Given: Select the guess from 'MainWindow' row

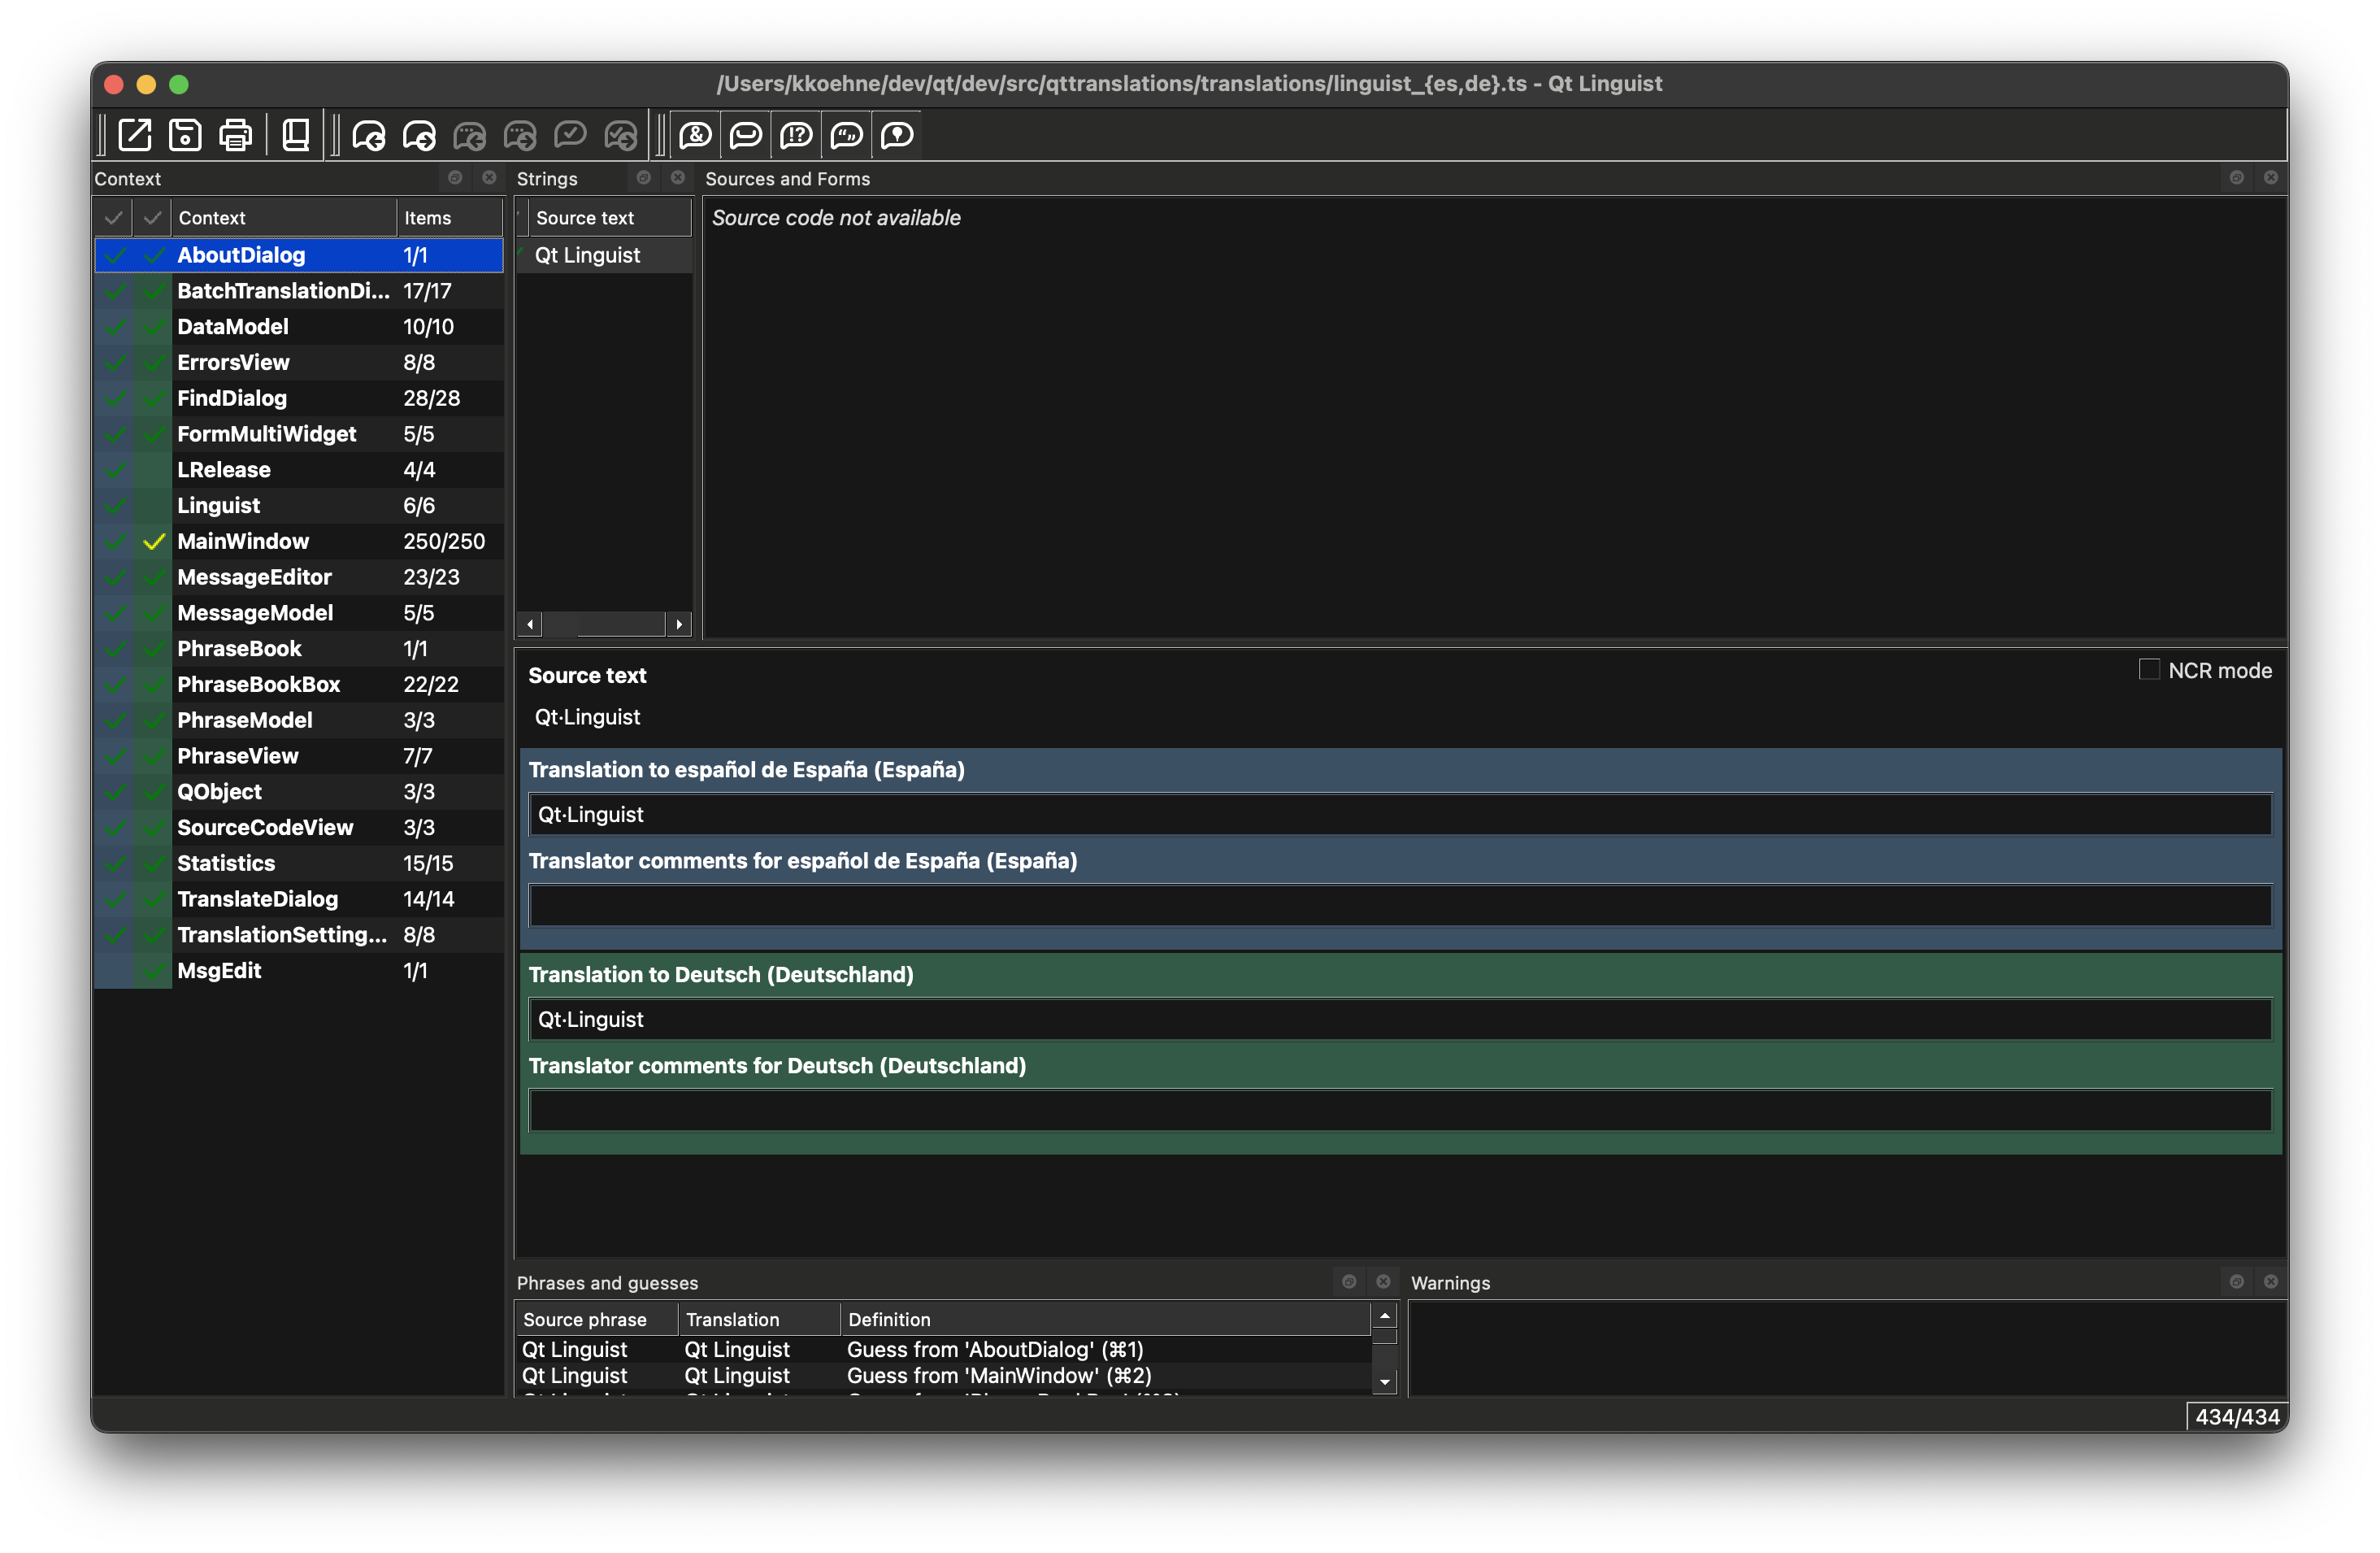Looking at the screenshot, I should click(943, 1376).
